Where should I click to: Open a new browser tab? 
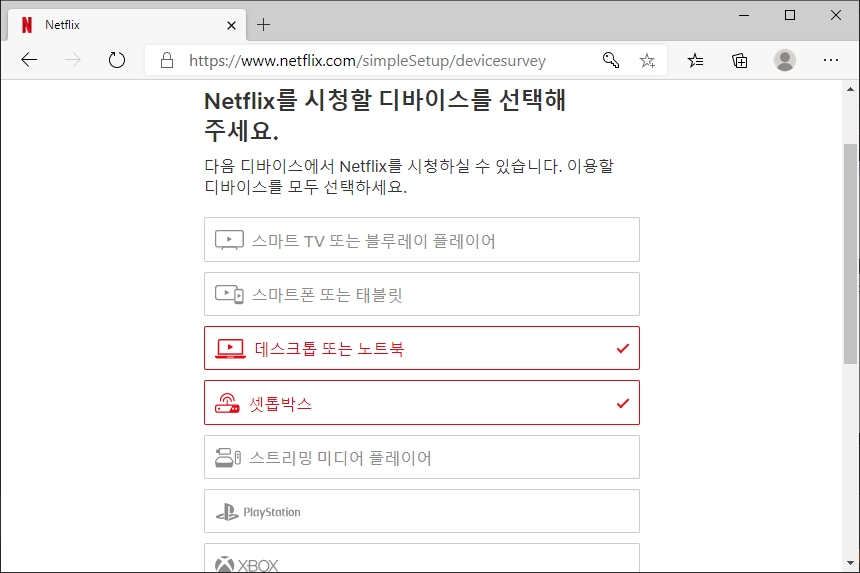pyautogui.click(x=263, y=25)
